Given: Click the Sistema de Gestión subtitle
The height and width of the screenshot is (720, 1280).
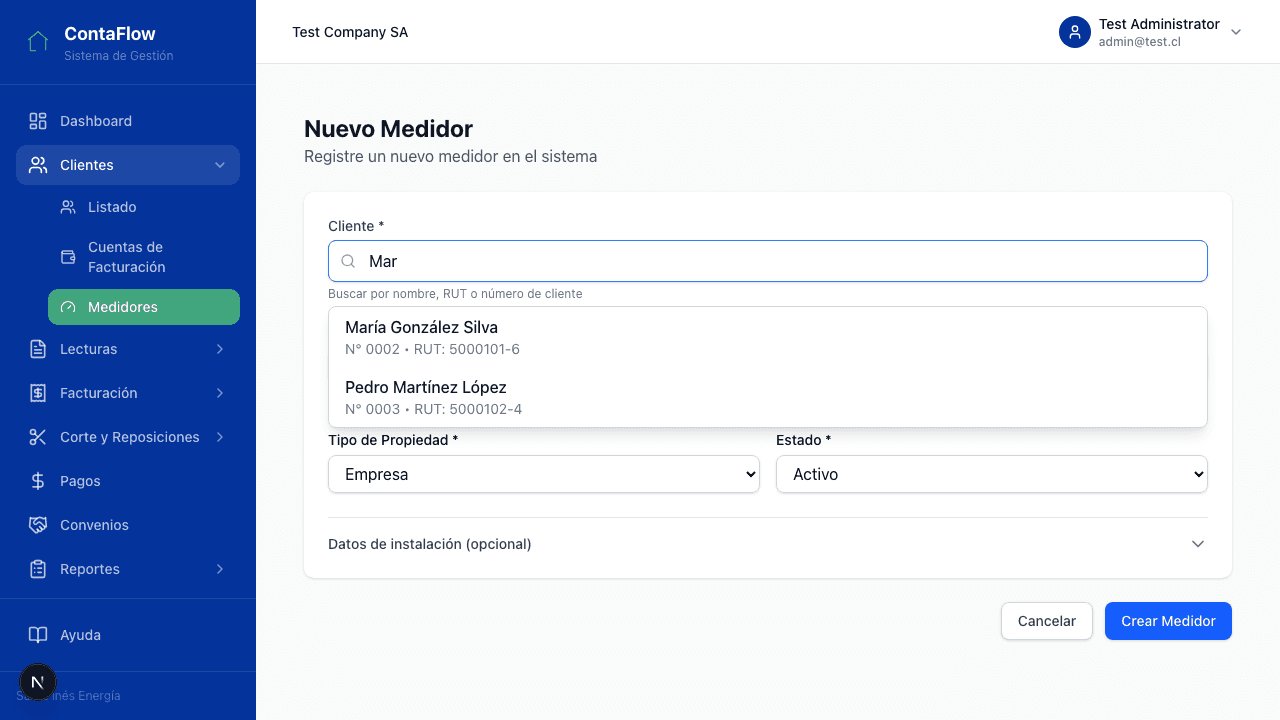Looking at the screenshot, I should [118, 56].
